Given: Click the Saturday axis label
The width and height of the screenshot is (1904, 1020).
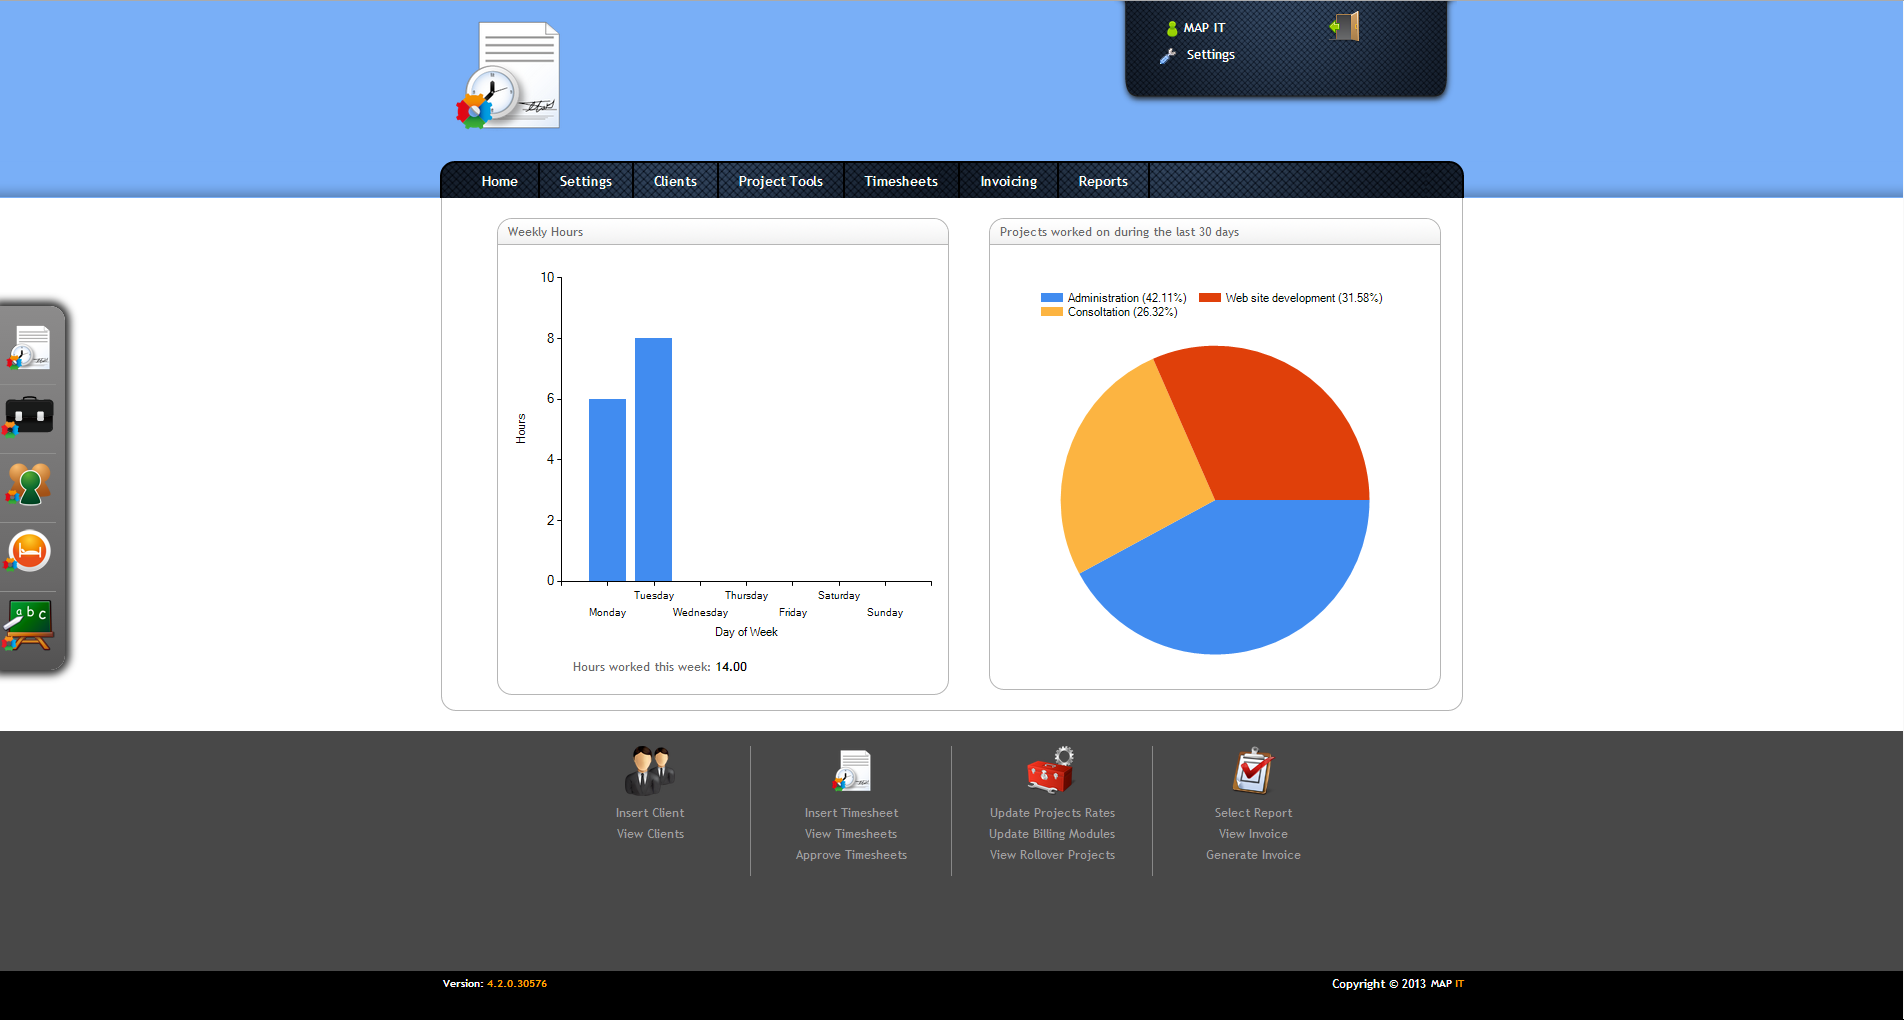Looking at the screenshot, I should [839, 595].
